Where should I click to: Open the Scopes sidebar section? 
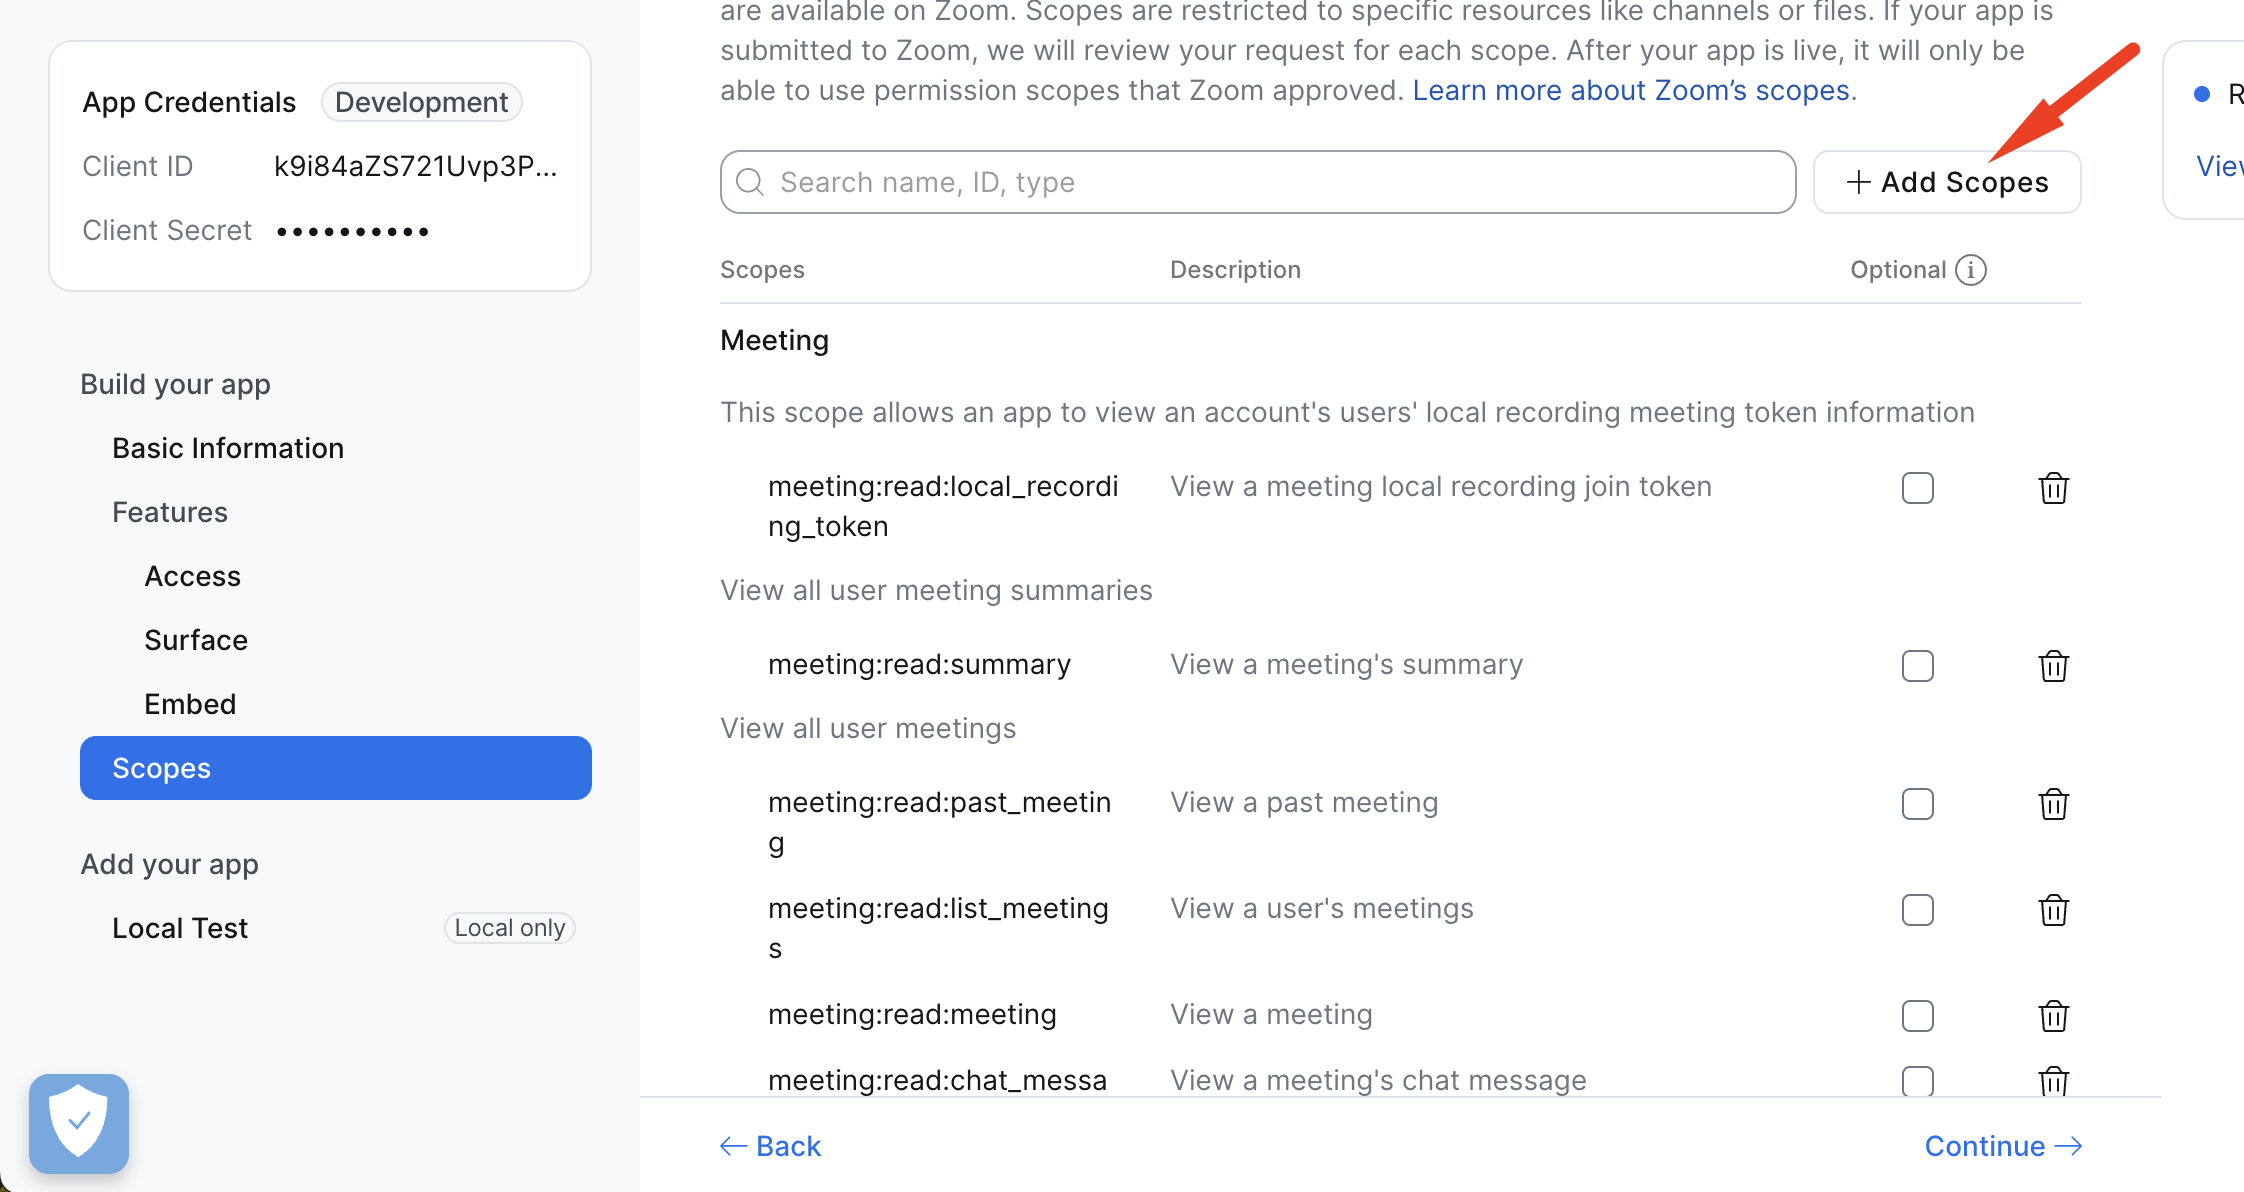coord(335,768)
